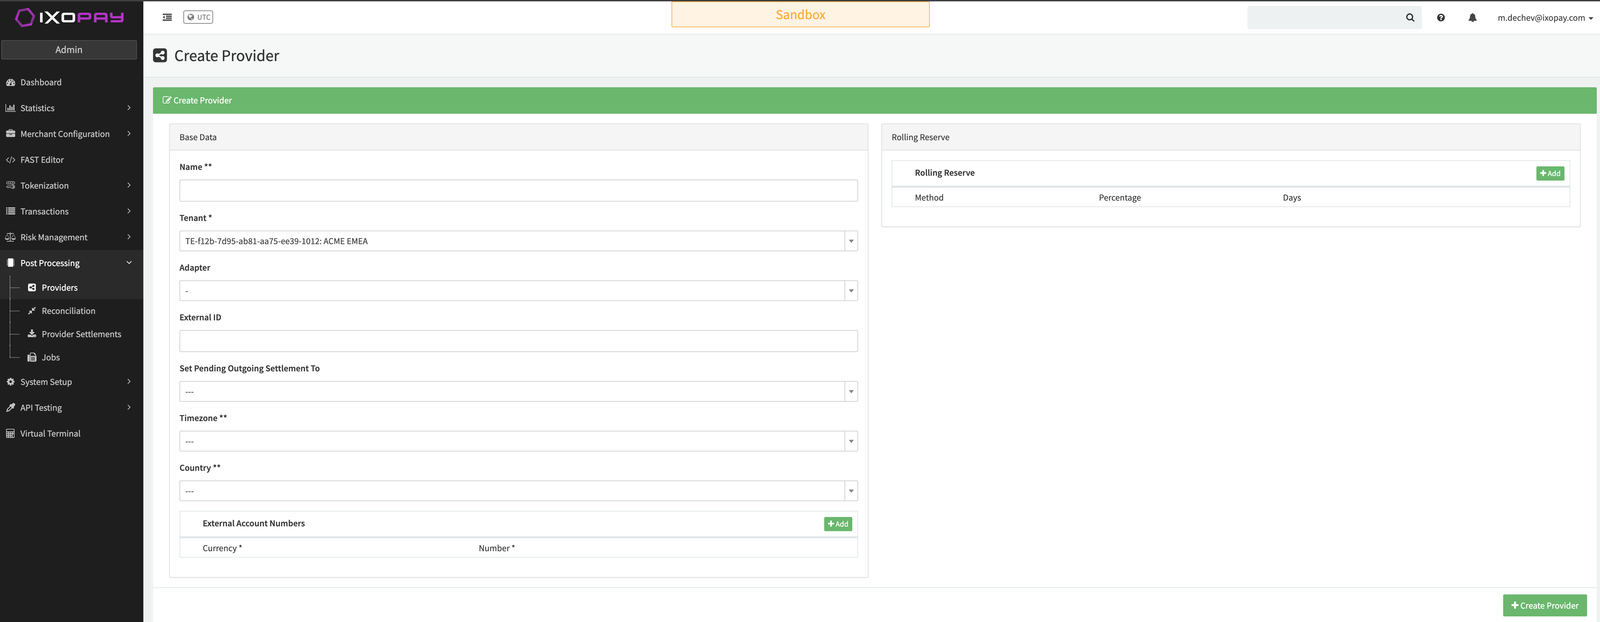
Task: Open the Country dropdown
Action: [x=518, y=491]
